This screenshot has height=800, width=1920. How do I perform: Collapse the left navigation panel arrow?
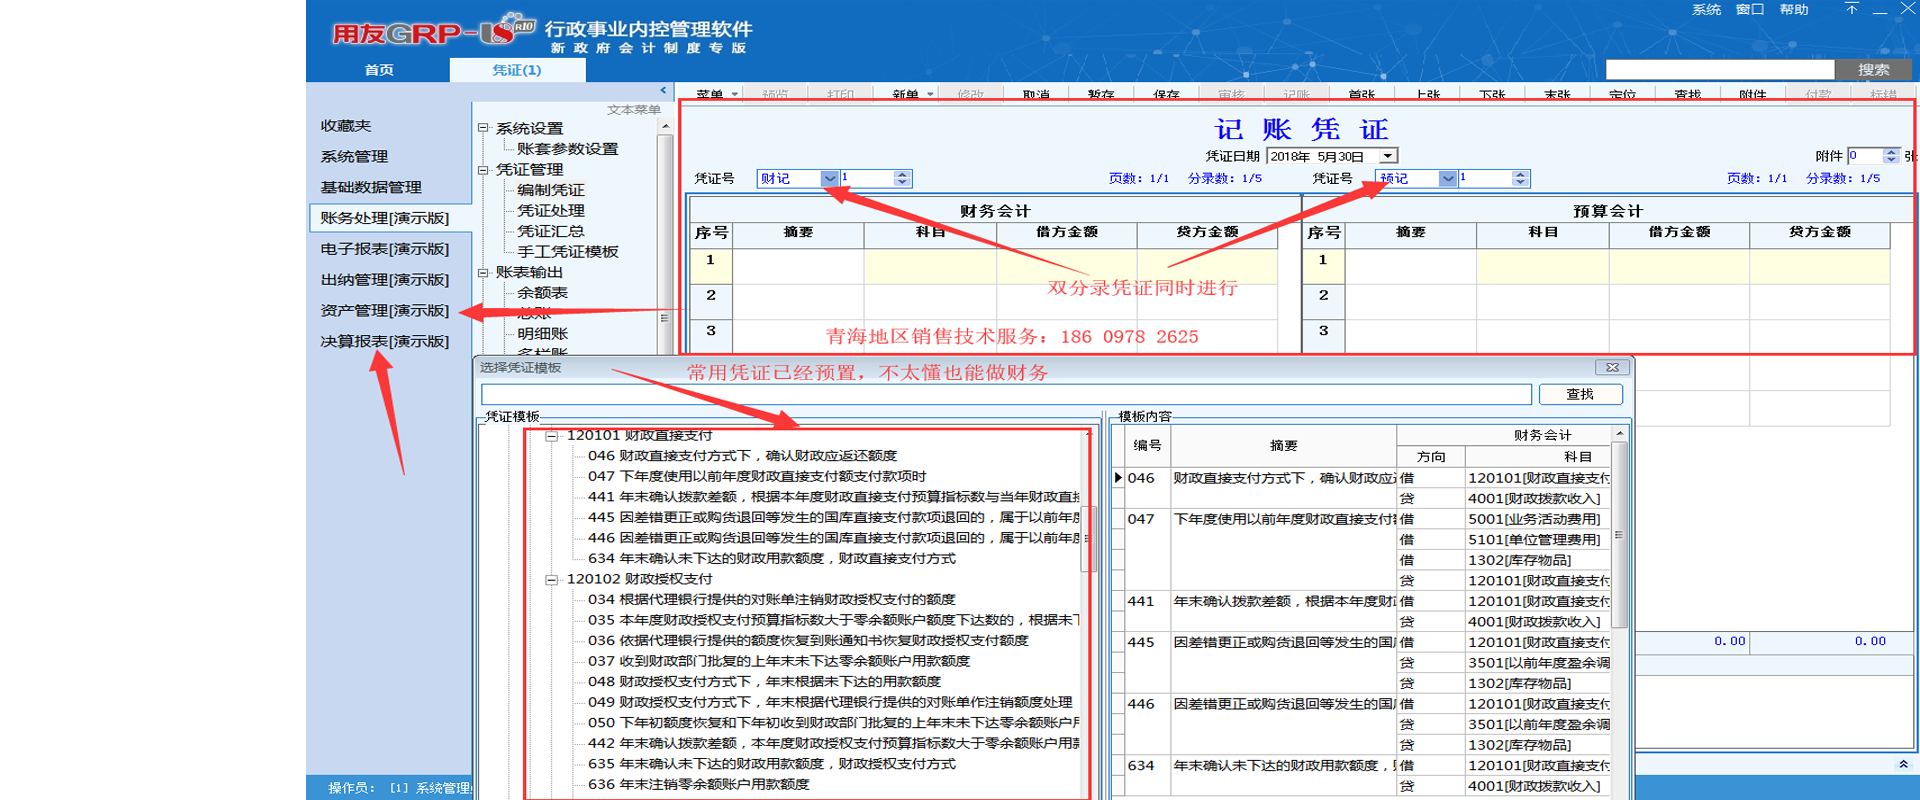[x=663, y=91]
